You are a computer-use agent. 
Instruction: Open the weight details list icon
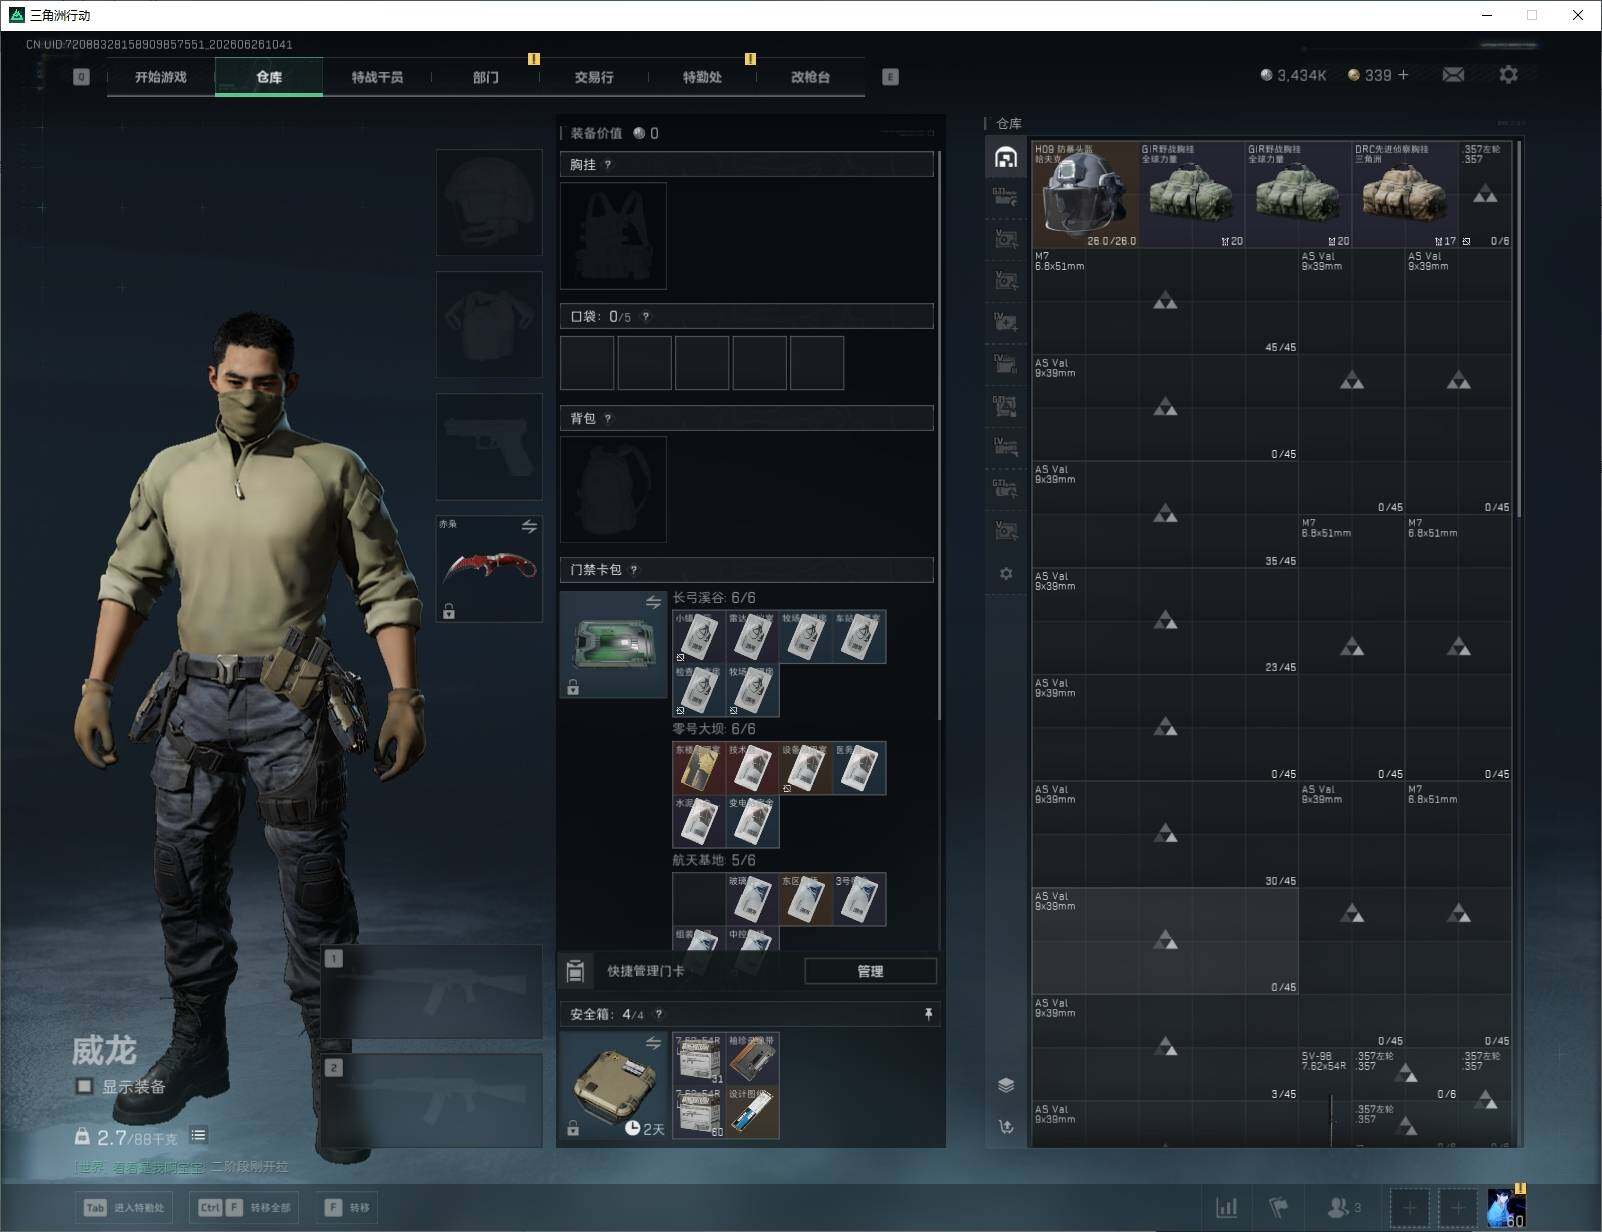[199, 1135]
